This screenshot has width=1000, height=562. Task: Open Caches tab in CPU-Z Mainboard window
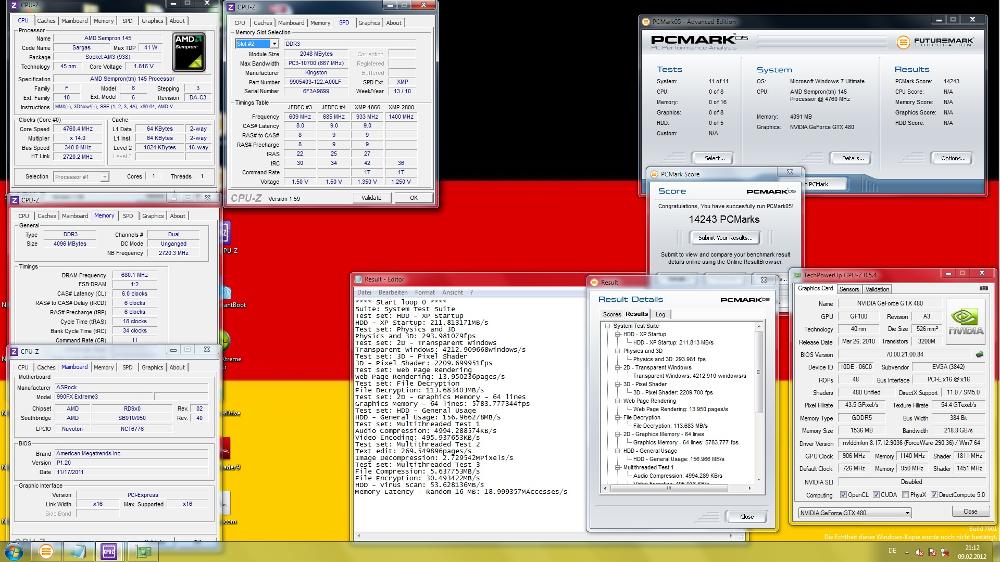46,367
